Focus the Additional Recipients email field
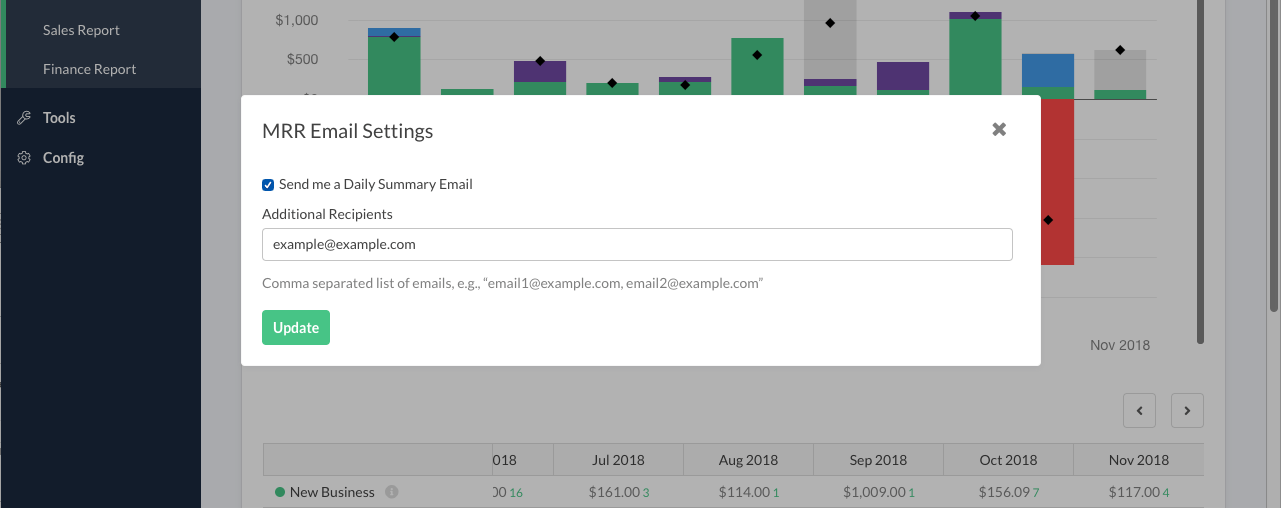 pos(637,245)
